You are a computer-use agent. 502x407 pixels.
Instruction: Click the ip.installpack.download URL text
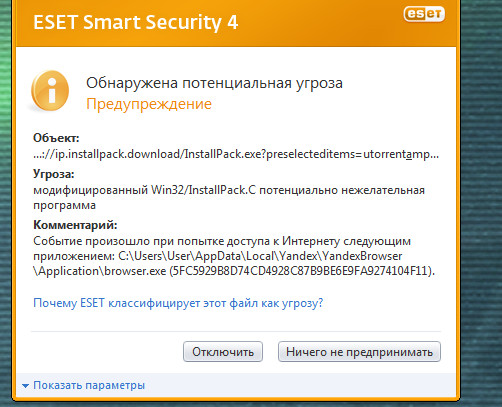point(236,154)
